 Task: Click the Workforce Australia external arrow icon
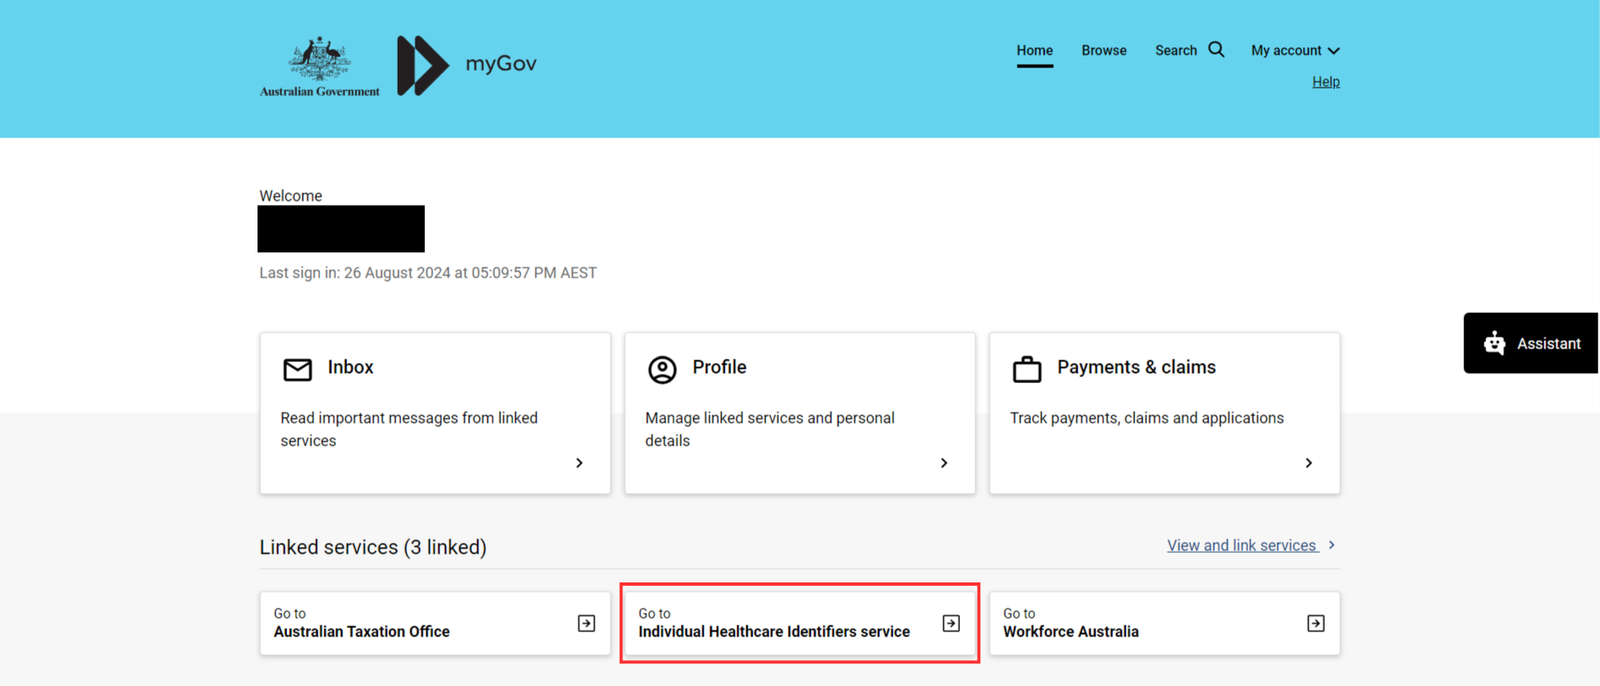1316,623
